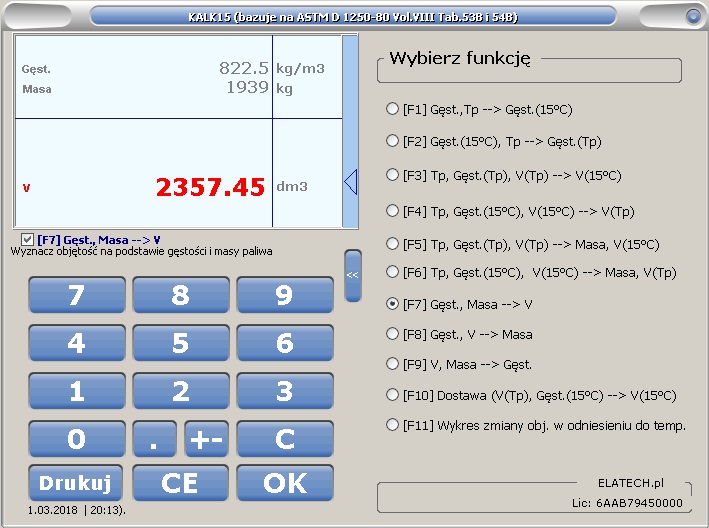The image size is (709, 528).
Task: Click the +- sign toggle key
Action: pyautogui.click(x=207, y=438)
